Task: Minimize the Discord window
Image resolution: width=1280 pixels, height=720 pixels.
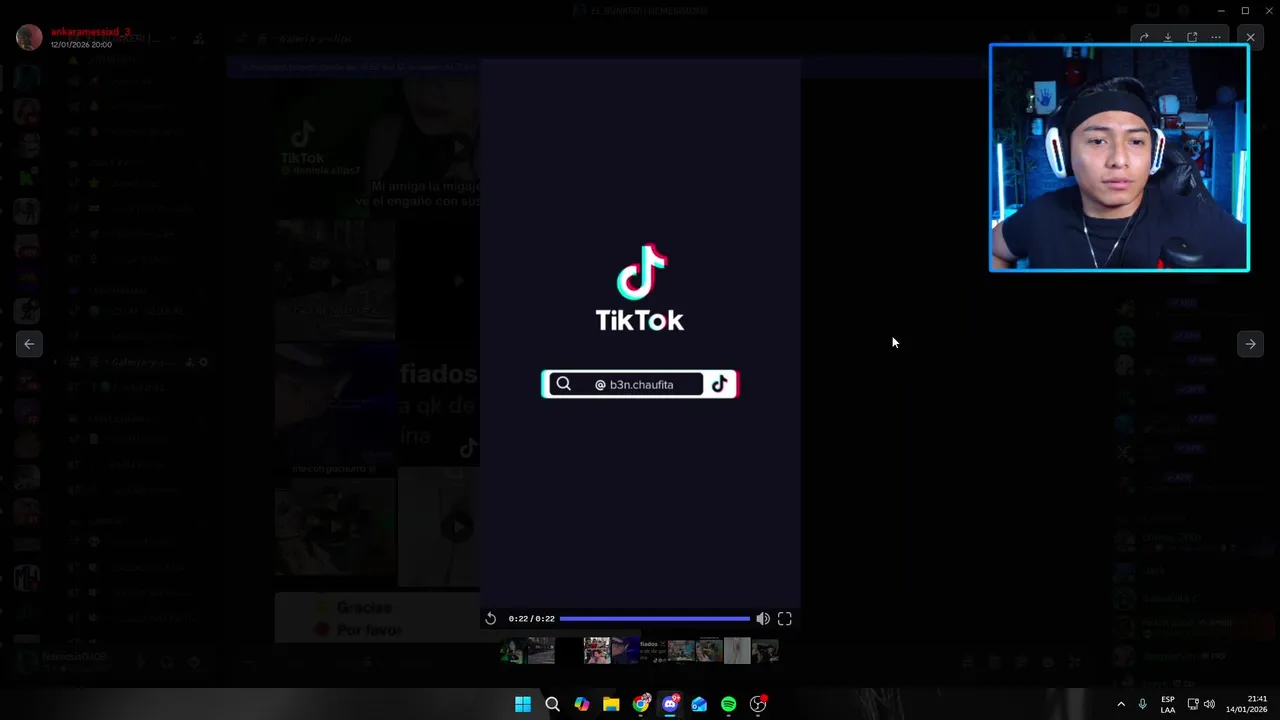Action: (1221, 10)
